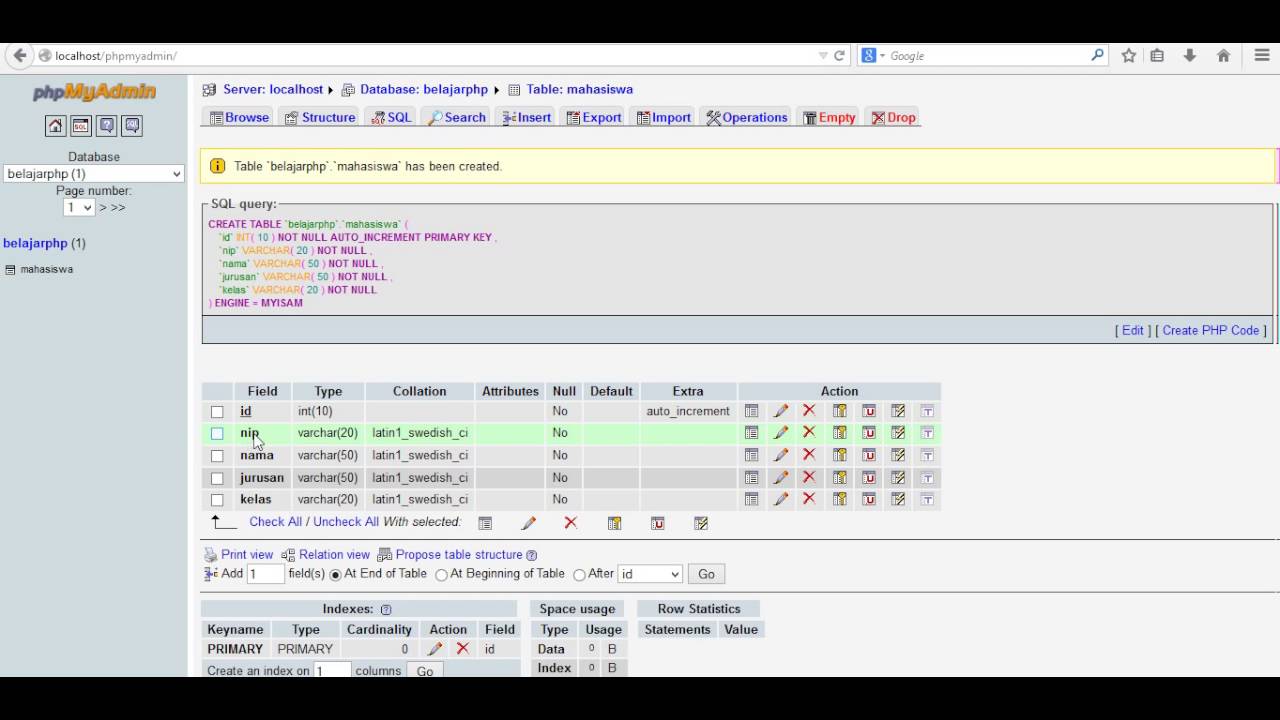Go to Firefox home page icon
The width and height of the screenshot is (1280, 720).
coord(1223,56)
